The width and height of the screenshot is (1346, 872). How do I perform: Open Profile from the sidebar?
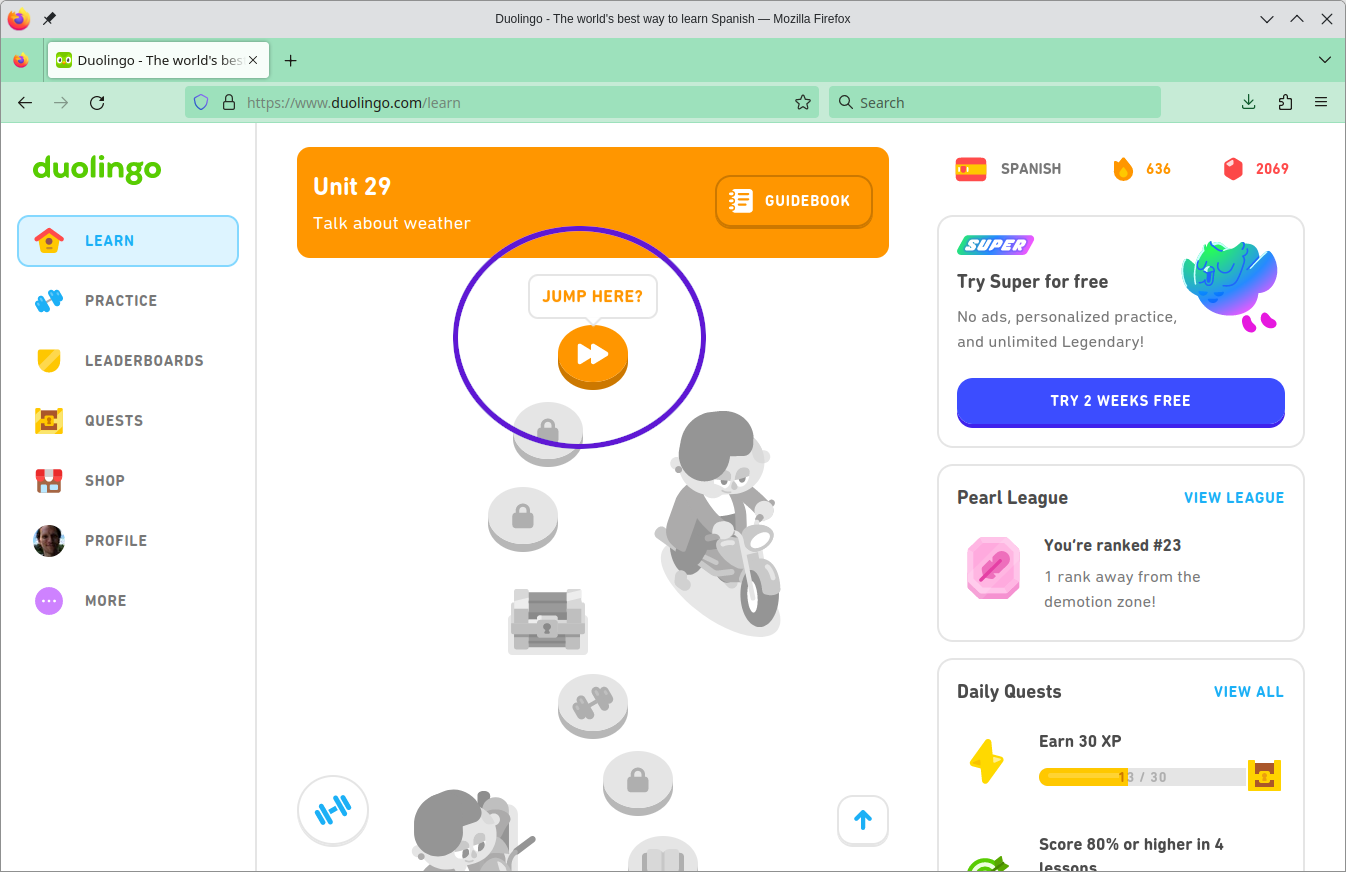coord(128,541)
